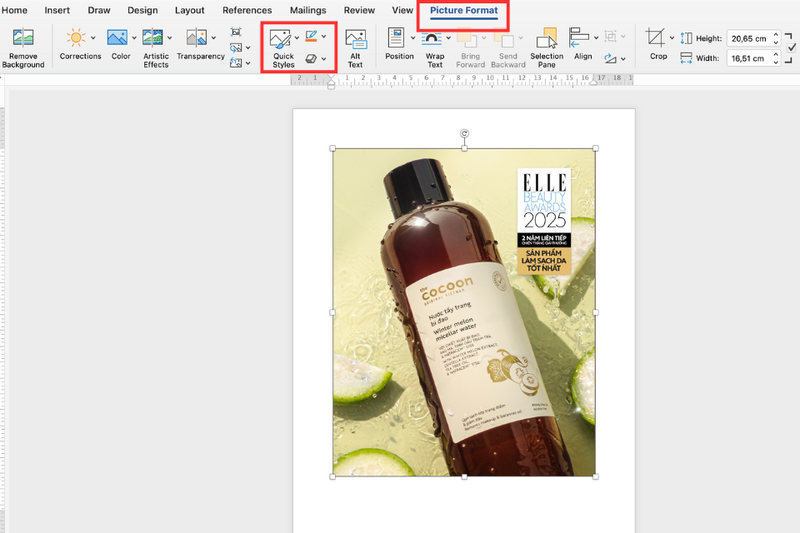Open the Align dropdown arrow
800x533 pixels.
click(597, 38)
